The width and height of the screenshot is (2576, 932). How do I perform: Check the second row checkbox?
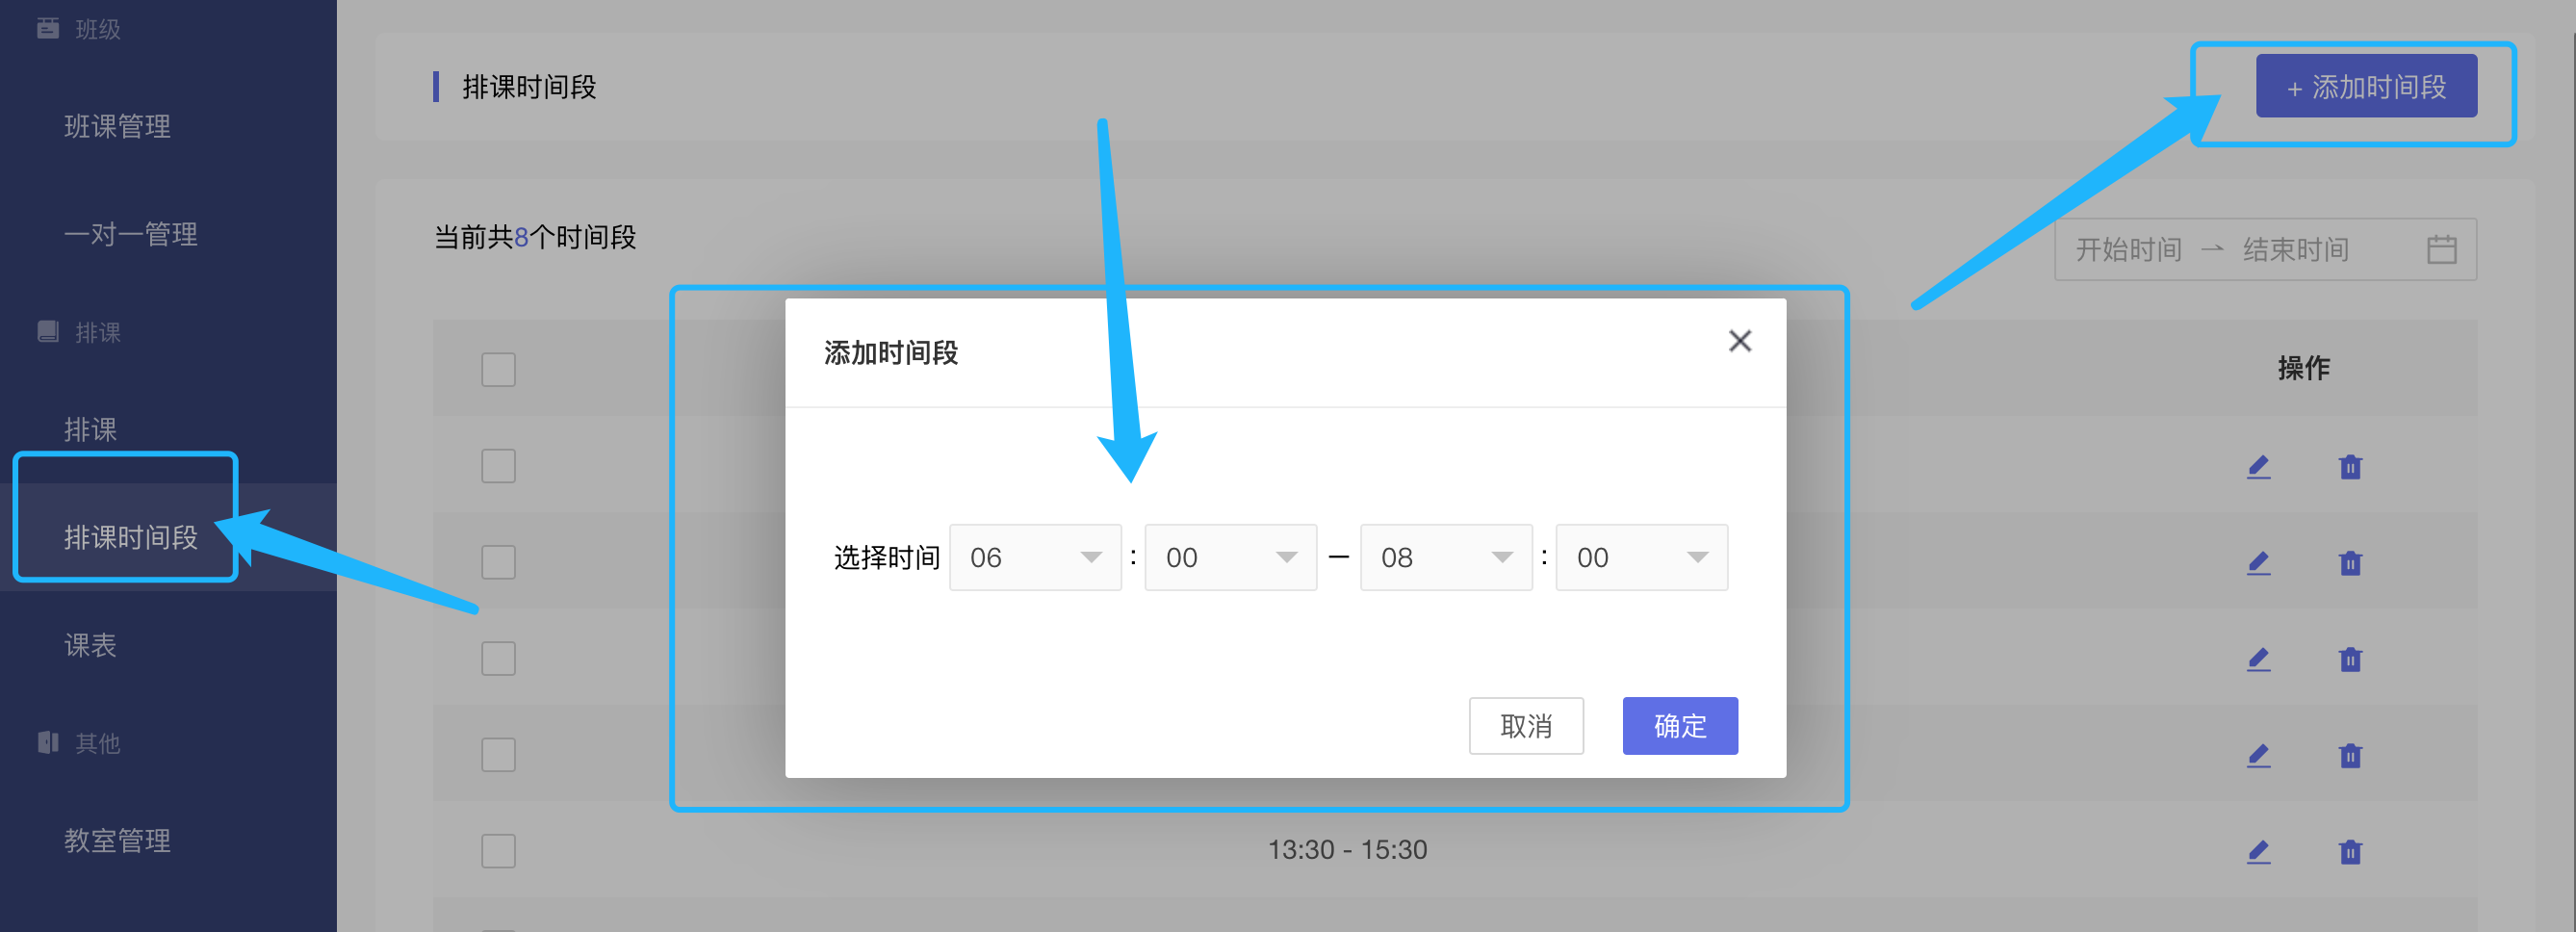pyautogui.click(x=498, y=562)
